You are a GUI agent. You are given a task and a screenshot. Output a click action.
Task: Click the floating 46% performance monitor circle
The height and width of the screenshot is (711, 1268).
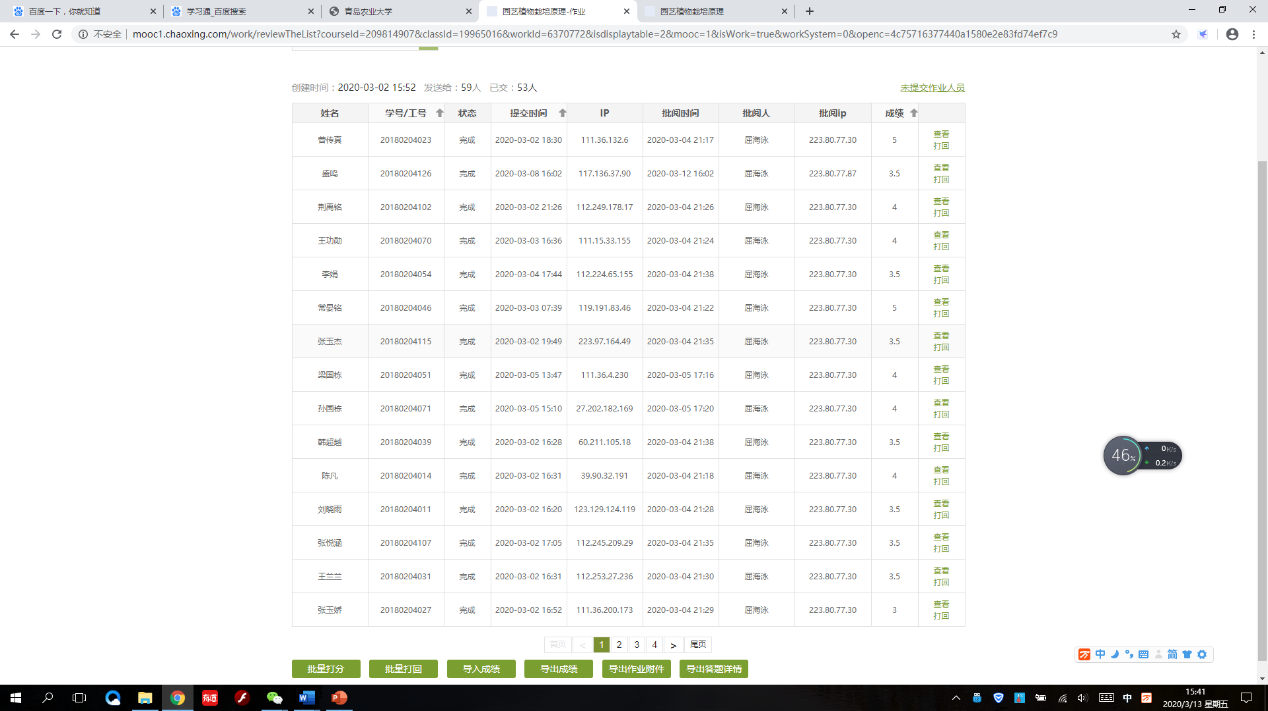tap(1122, 456)
